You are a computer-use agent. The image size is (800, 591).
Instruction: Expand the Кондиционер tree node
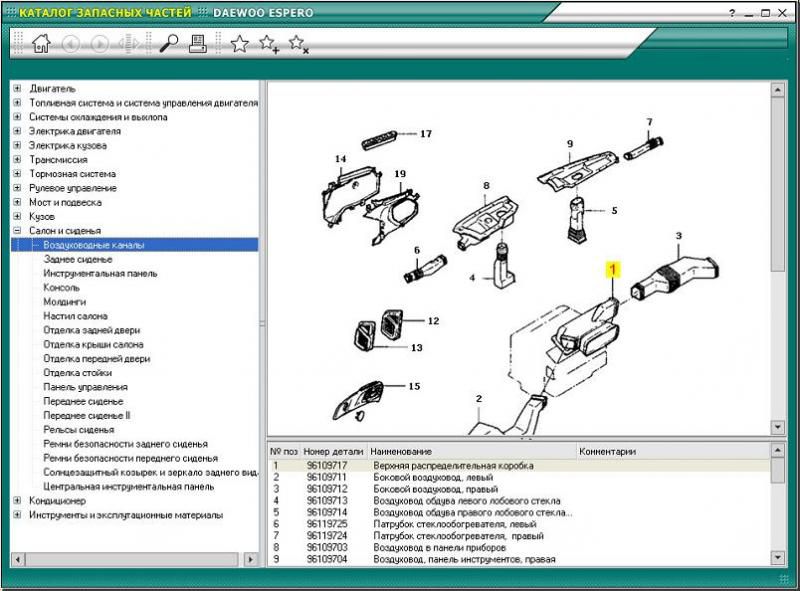coord(18,501)
